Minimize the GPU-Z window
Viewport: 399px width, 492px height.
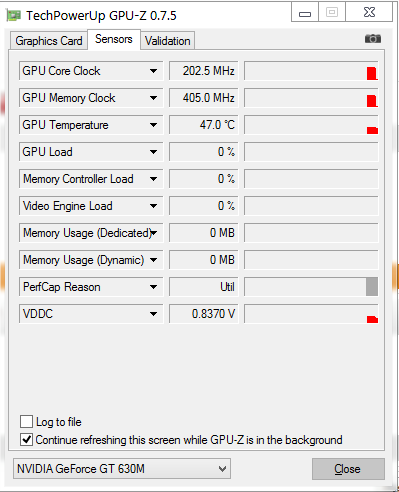pos(305,12)
